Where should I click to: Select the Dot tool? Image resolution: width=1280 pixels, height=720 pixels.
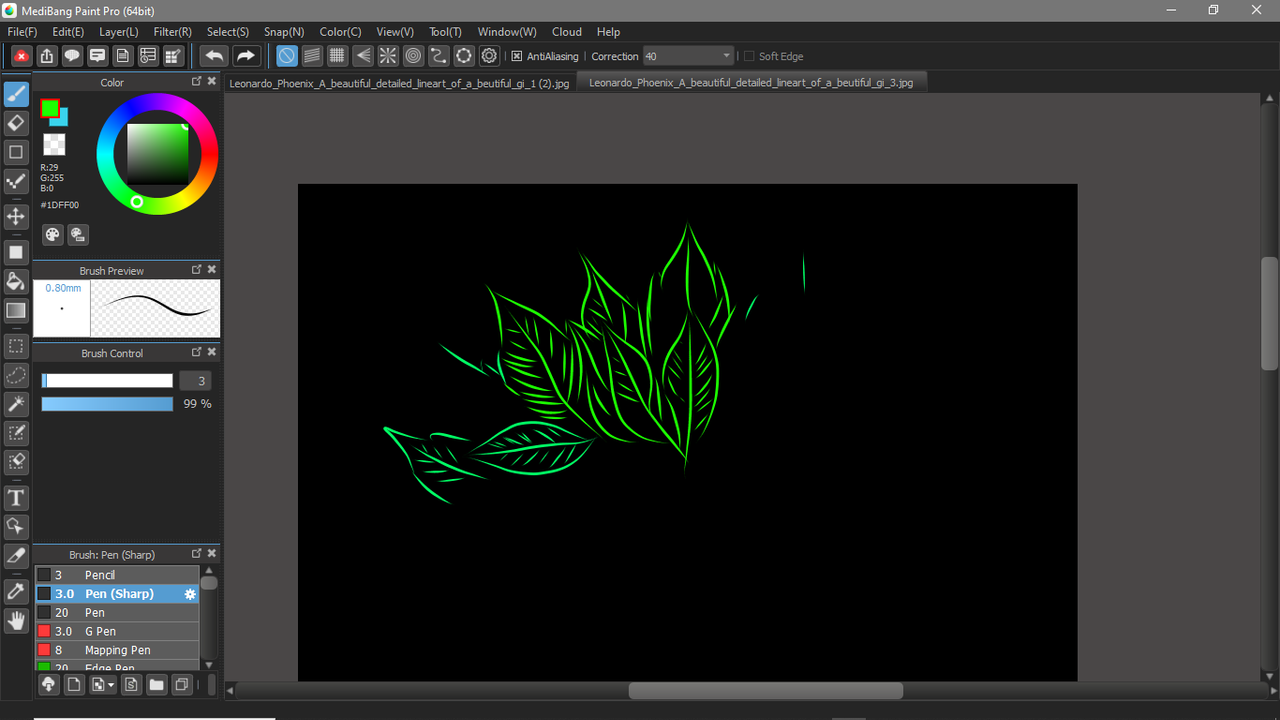(16, 181)
